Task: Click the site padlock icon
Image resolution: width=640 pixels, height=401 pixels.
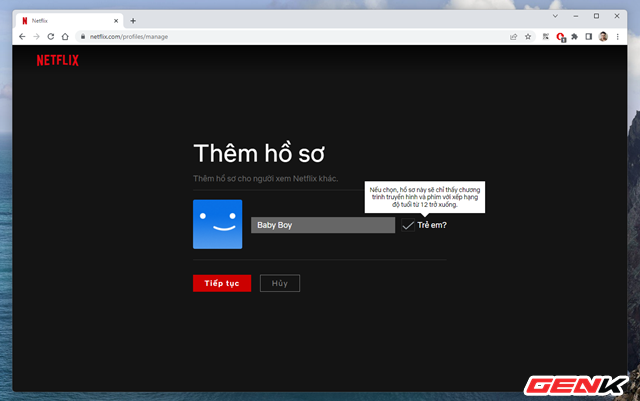Action: (x=83, y=37)
